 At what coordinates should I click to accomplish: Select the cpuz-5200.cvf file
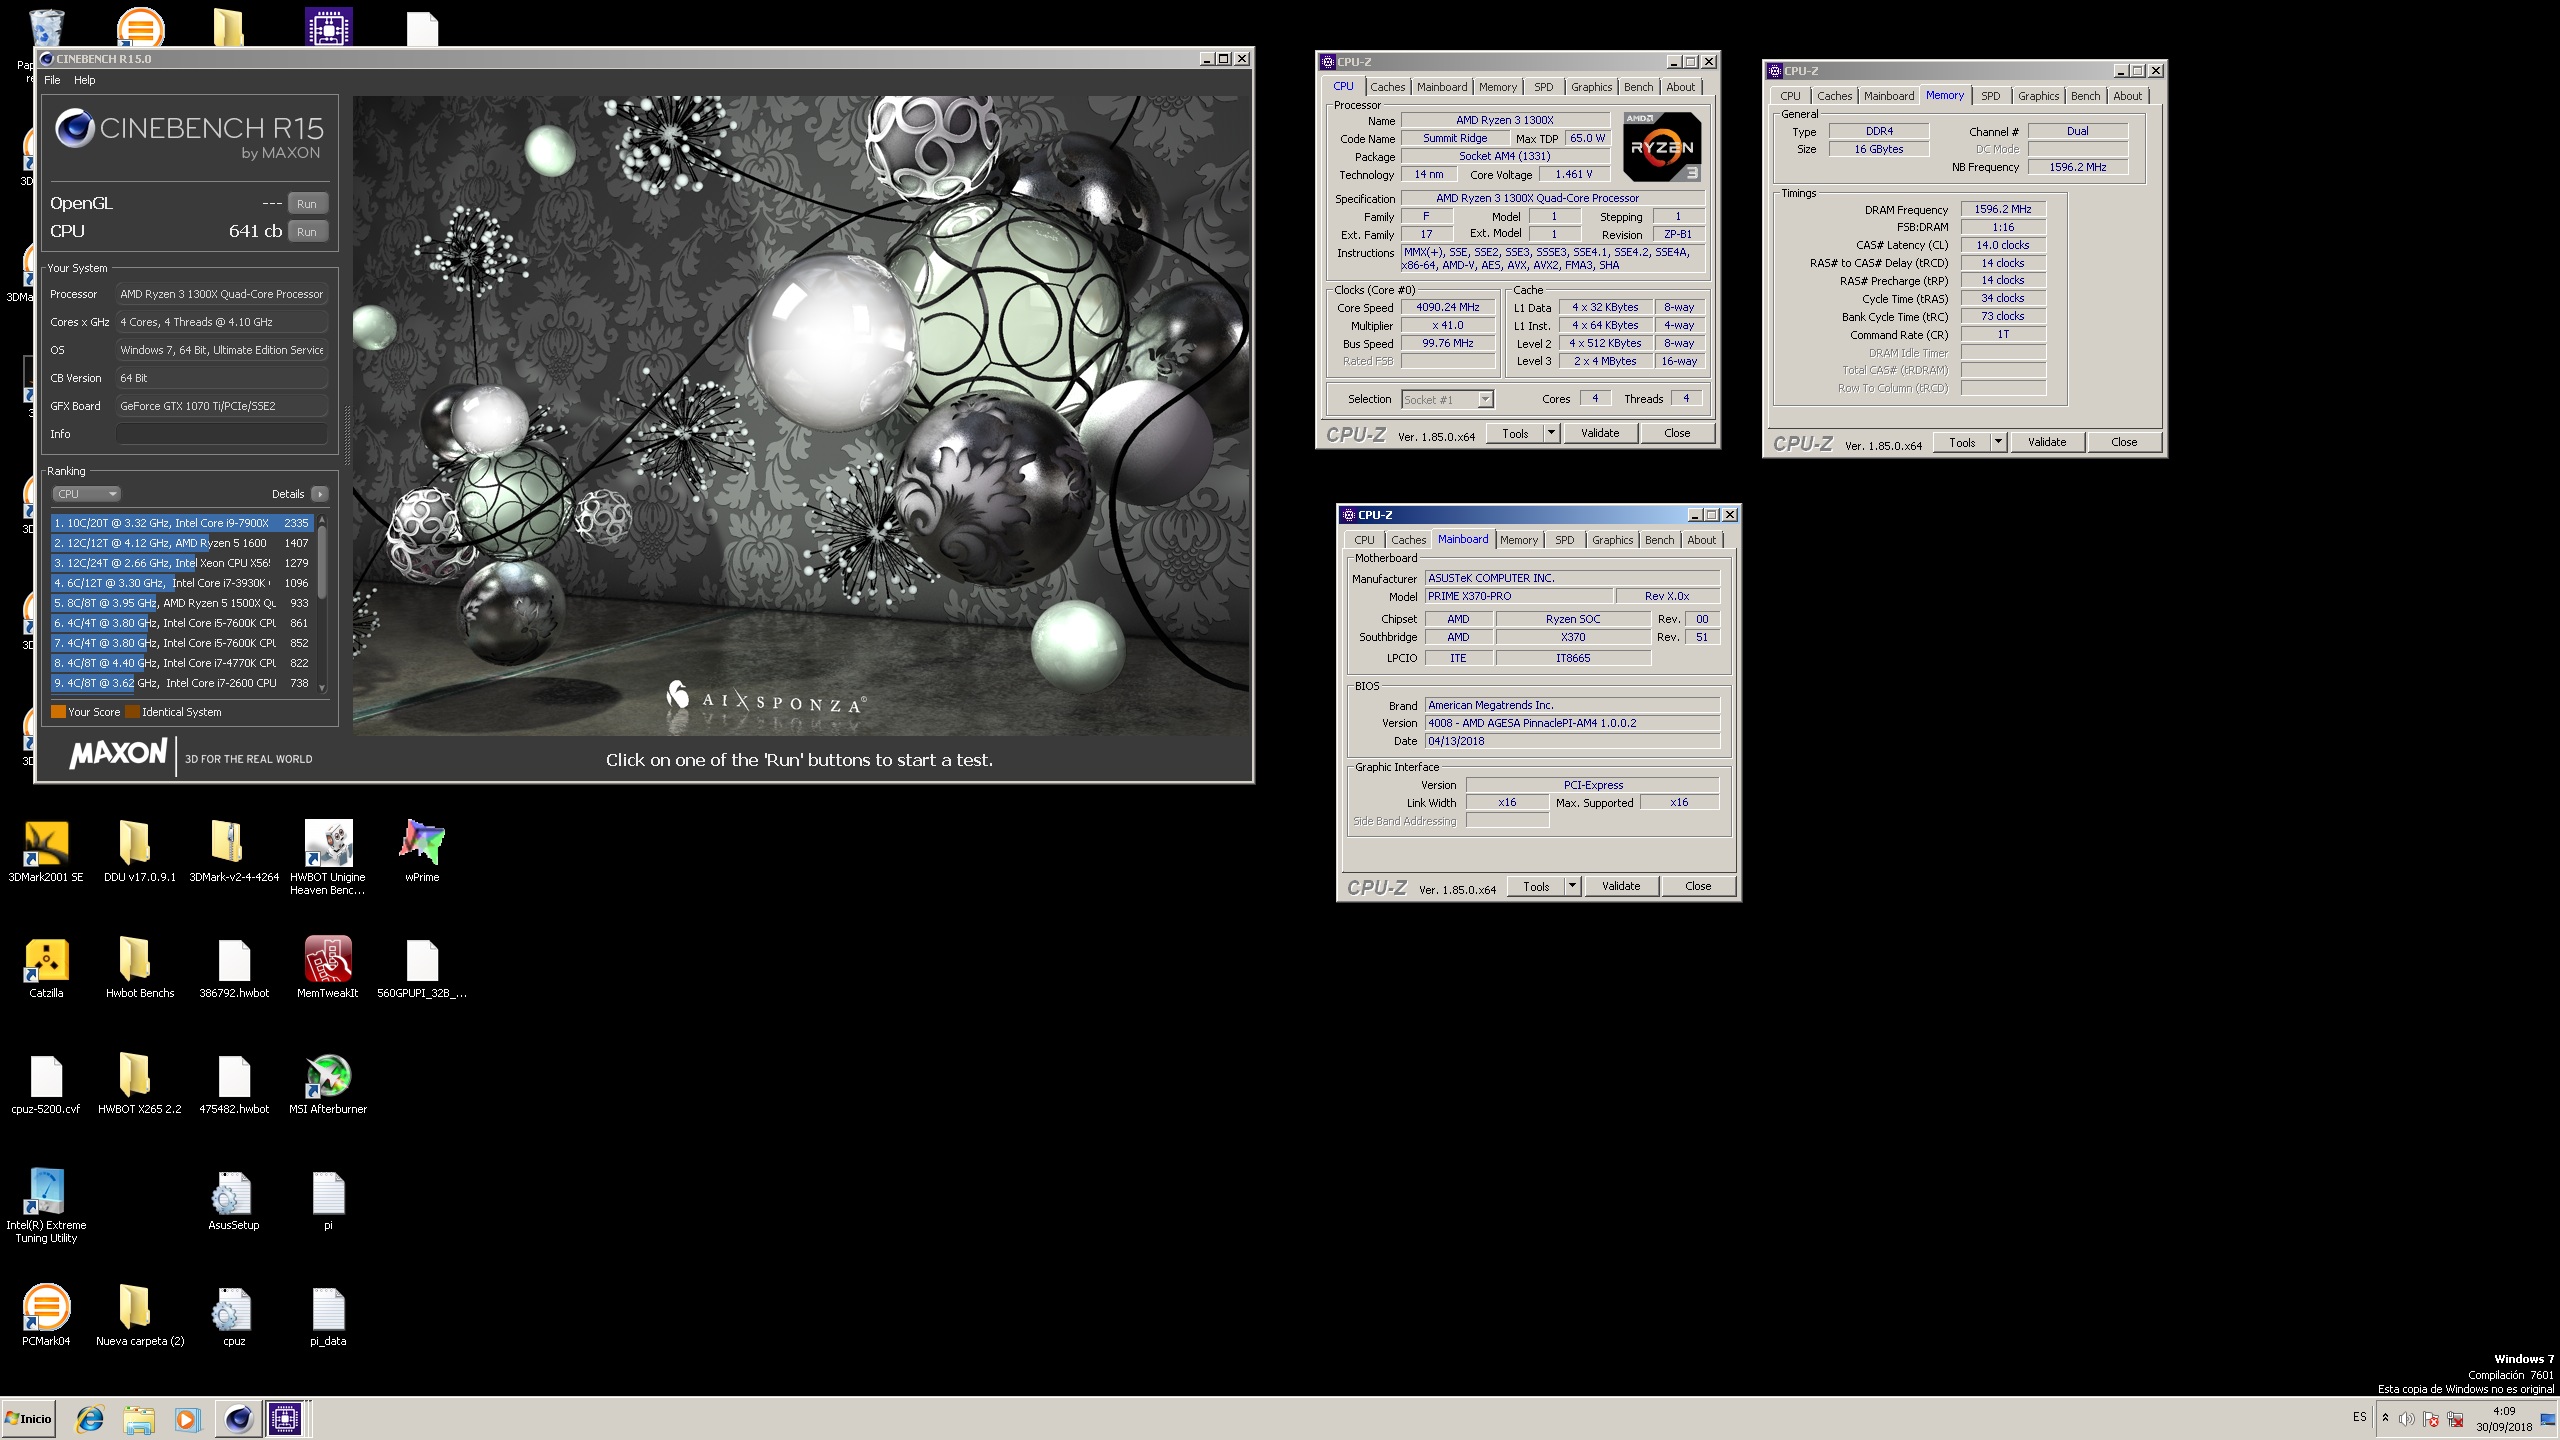pos(46,1083)
